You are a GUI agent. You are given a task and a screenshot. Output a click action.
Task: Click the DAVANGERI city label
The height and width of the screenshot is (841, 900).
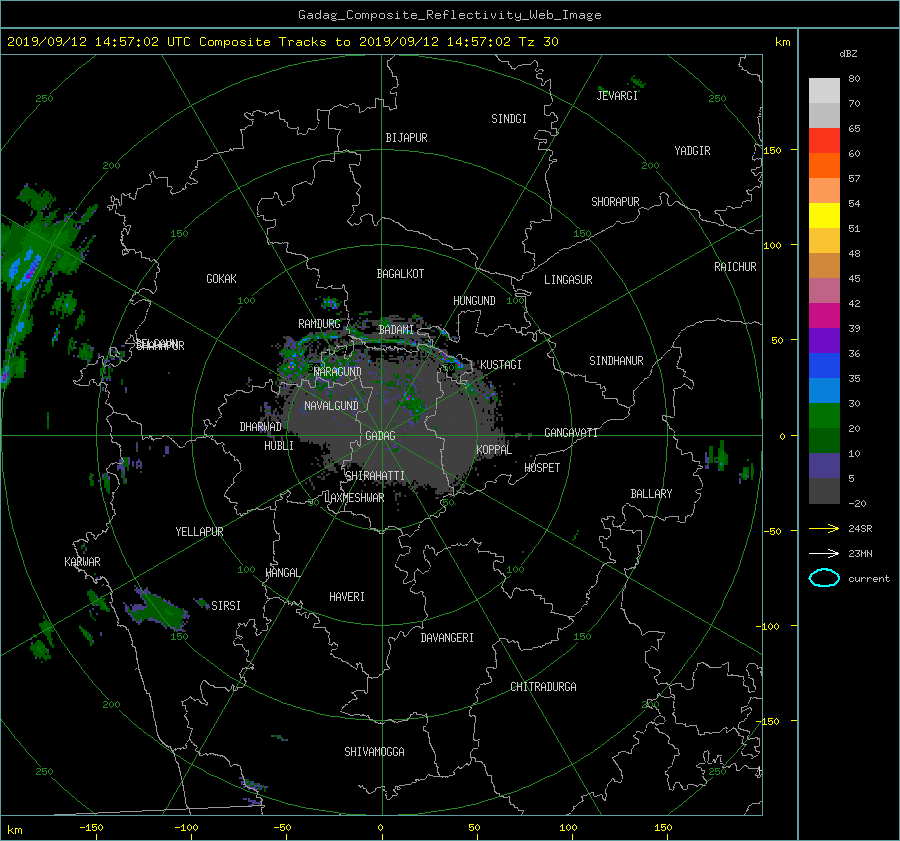coord(447,638)
